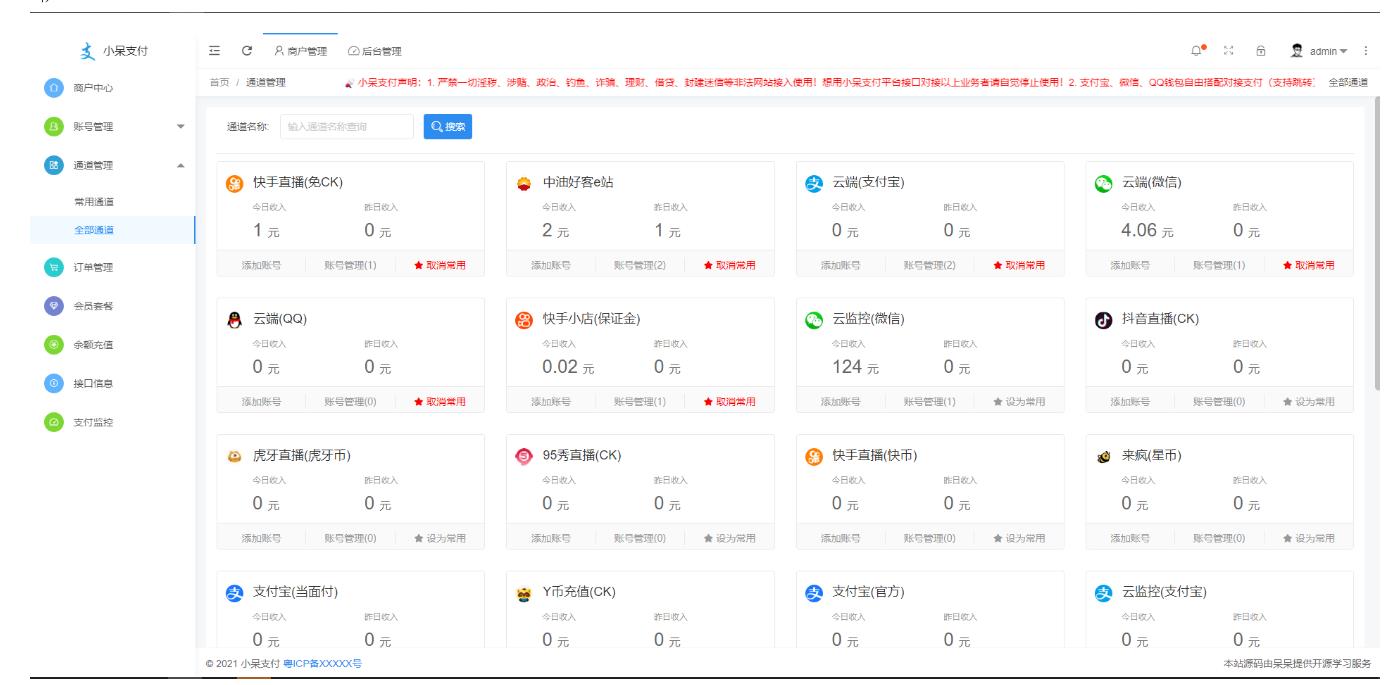Click the 通道名称 search input field
Screen dimensions: 1396x685
point(346,126)
